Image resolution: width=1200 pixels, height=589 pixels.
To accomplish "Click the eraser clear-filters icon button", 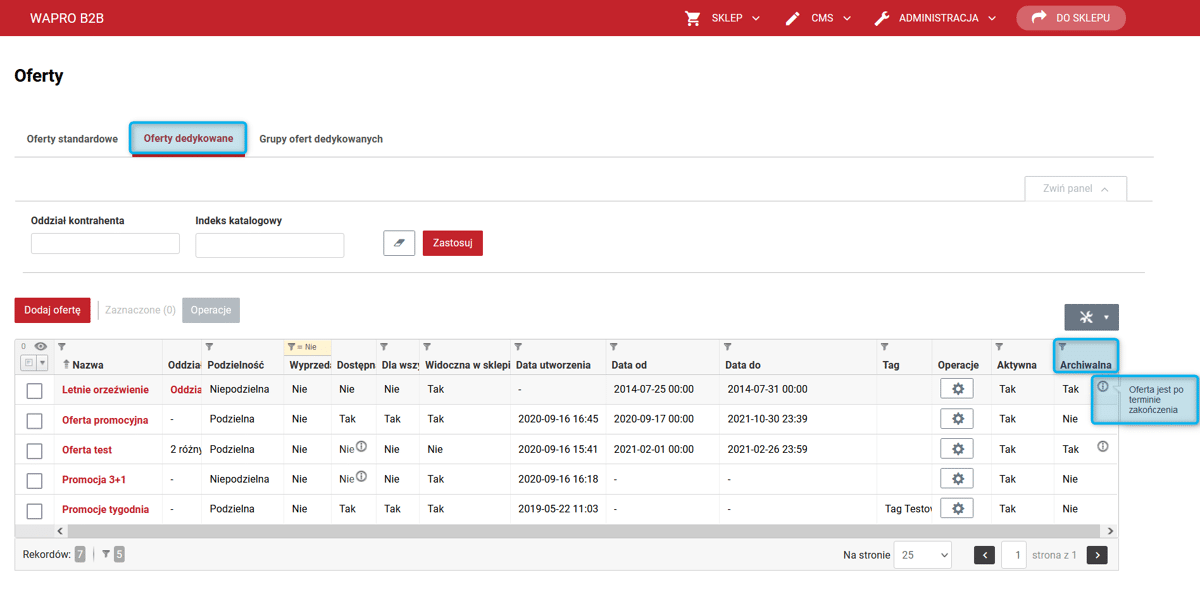I will tap(399, 243).
